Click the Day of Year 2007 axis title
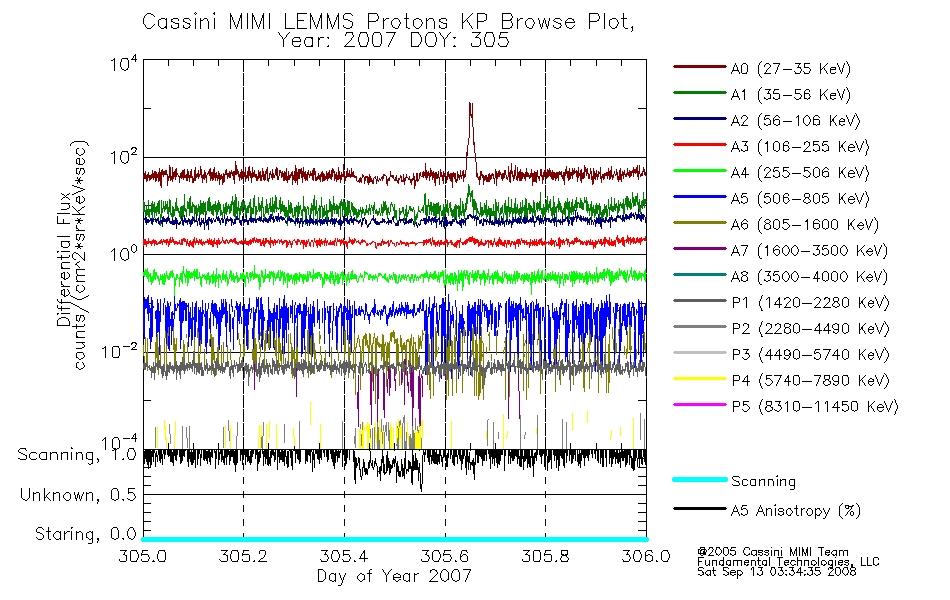 point(394,576)
